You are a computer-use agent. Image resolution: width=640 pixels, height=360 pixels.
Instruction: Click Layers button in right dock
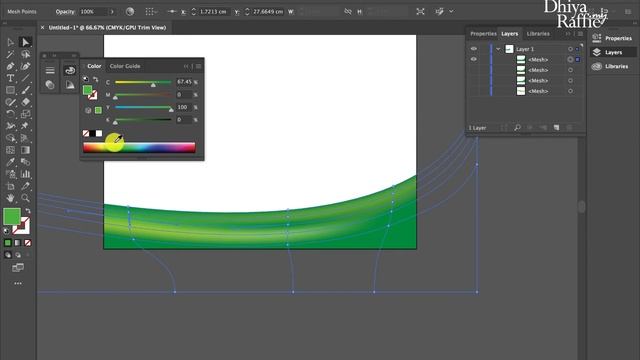coord(612,52)
